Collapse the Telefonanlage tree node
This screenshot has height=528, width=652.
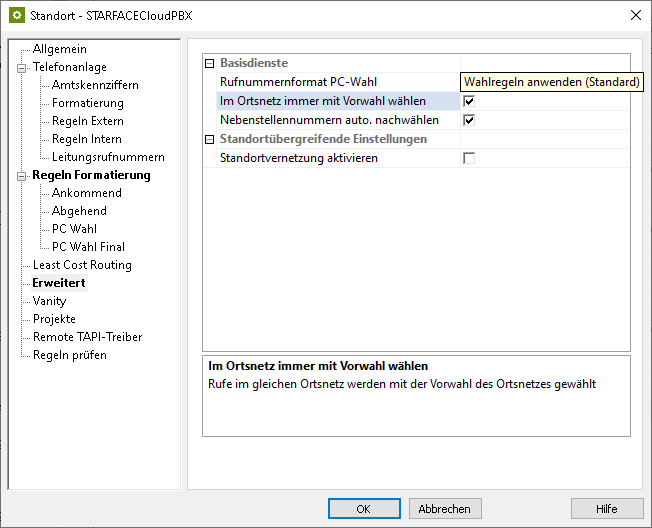[x=21, y=68]
